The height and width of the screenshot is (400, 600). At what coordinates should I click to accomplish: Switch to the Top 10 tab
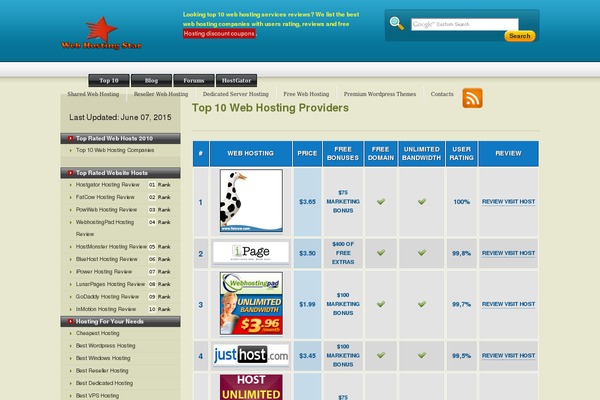109,80
